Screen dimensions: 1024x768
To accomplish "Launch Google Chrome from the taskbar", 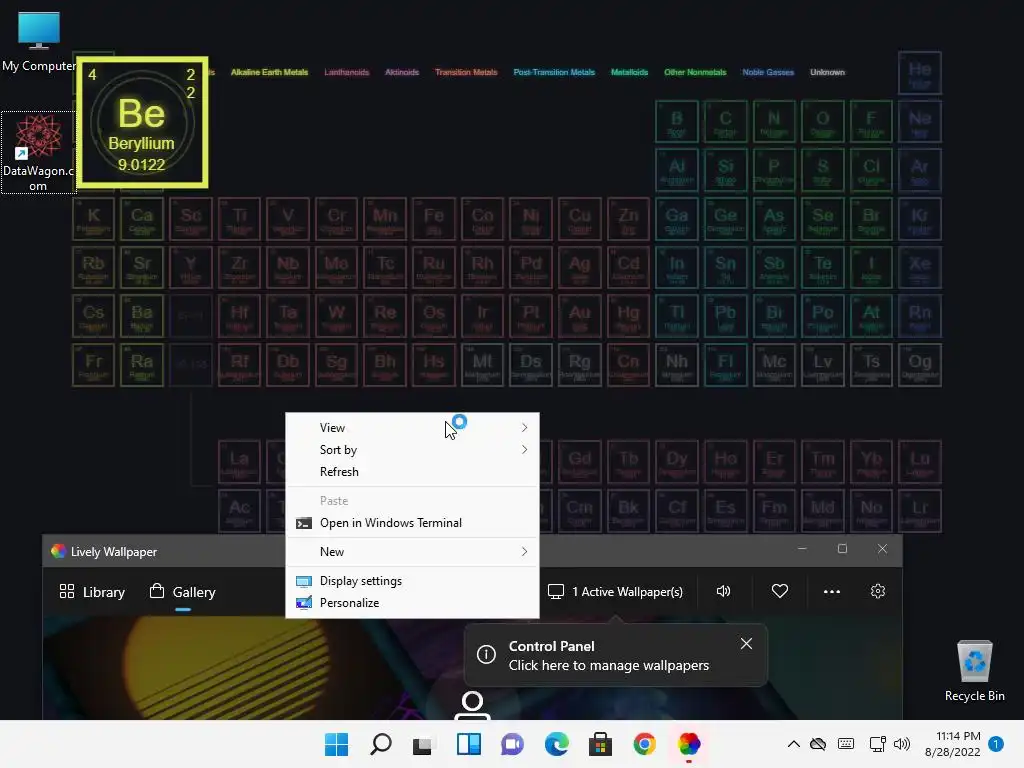I will pyautogui.click(x=645, y=744).
